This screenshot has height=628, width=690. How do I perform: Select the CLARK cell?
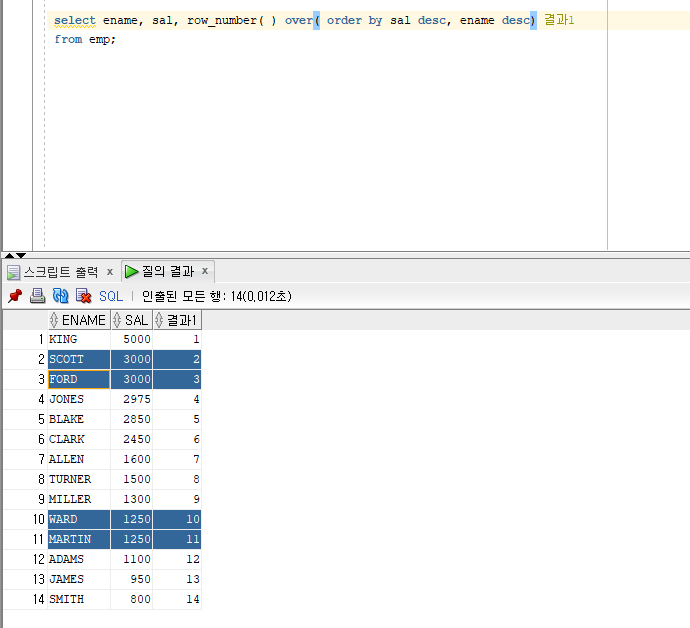coord(79,439)
